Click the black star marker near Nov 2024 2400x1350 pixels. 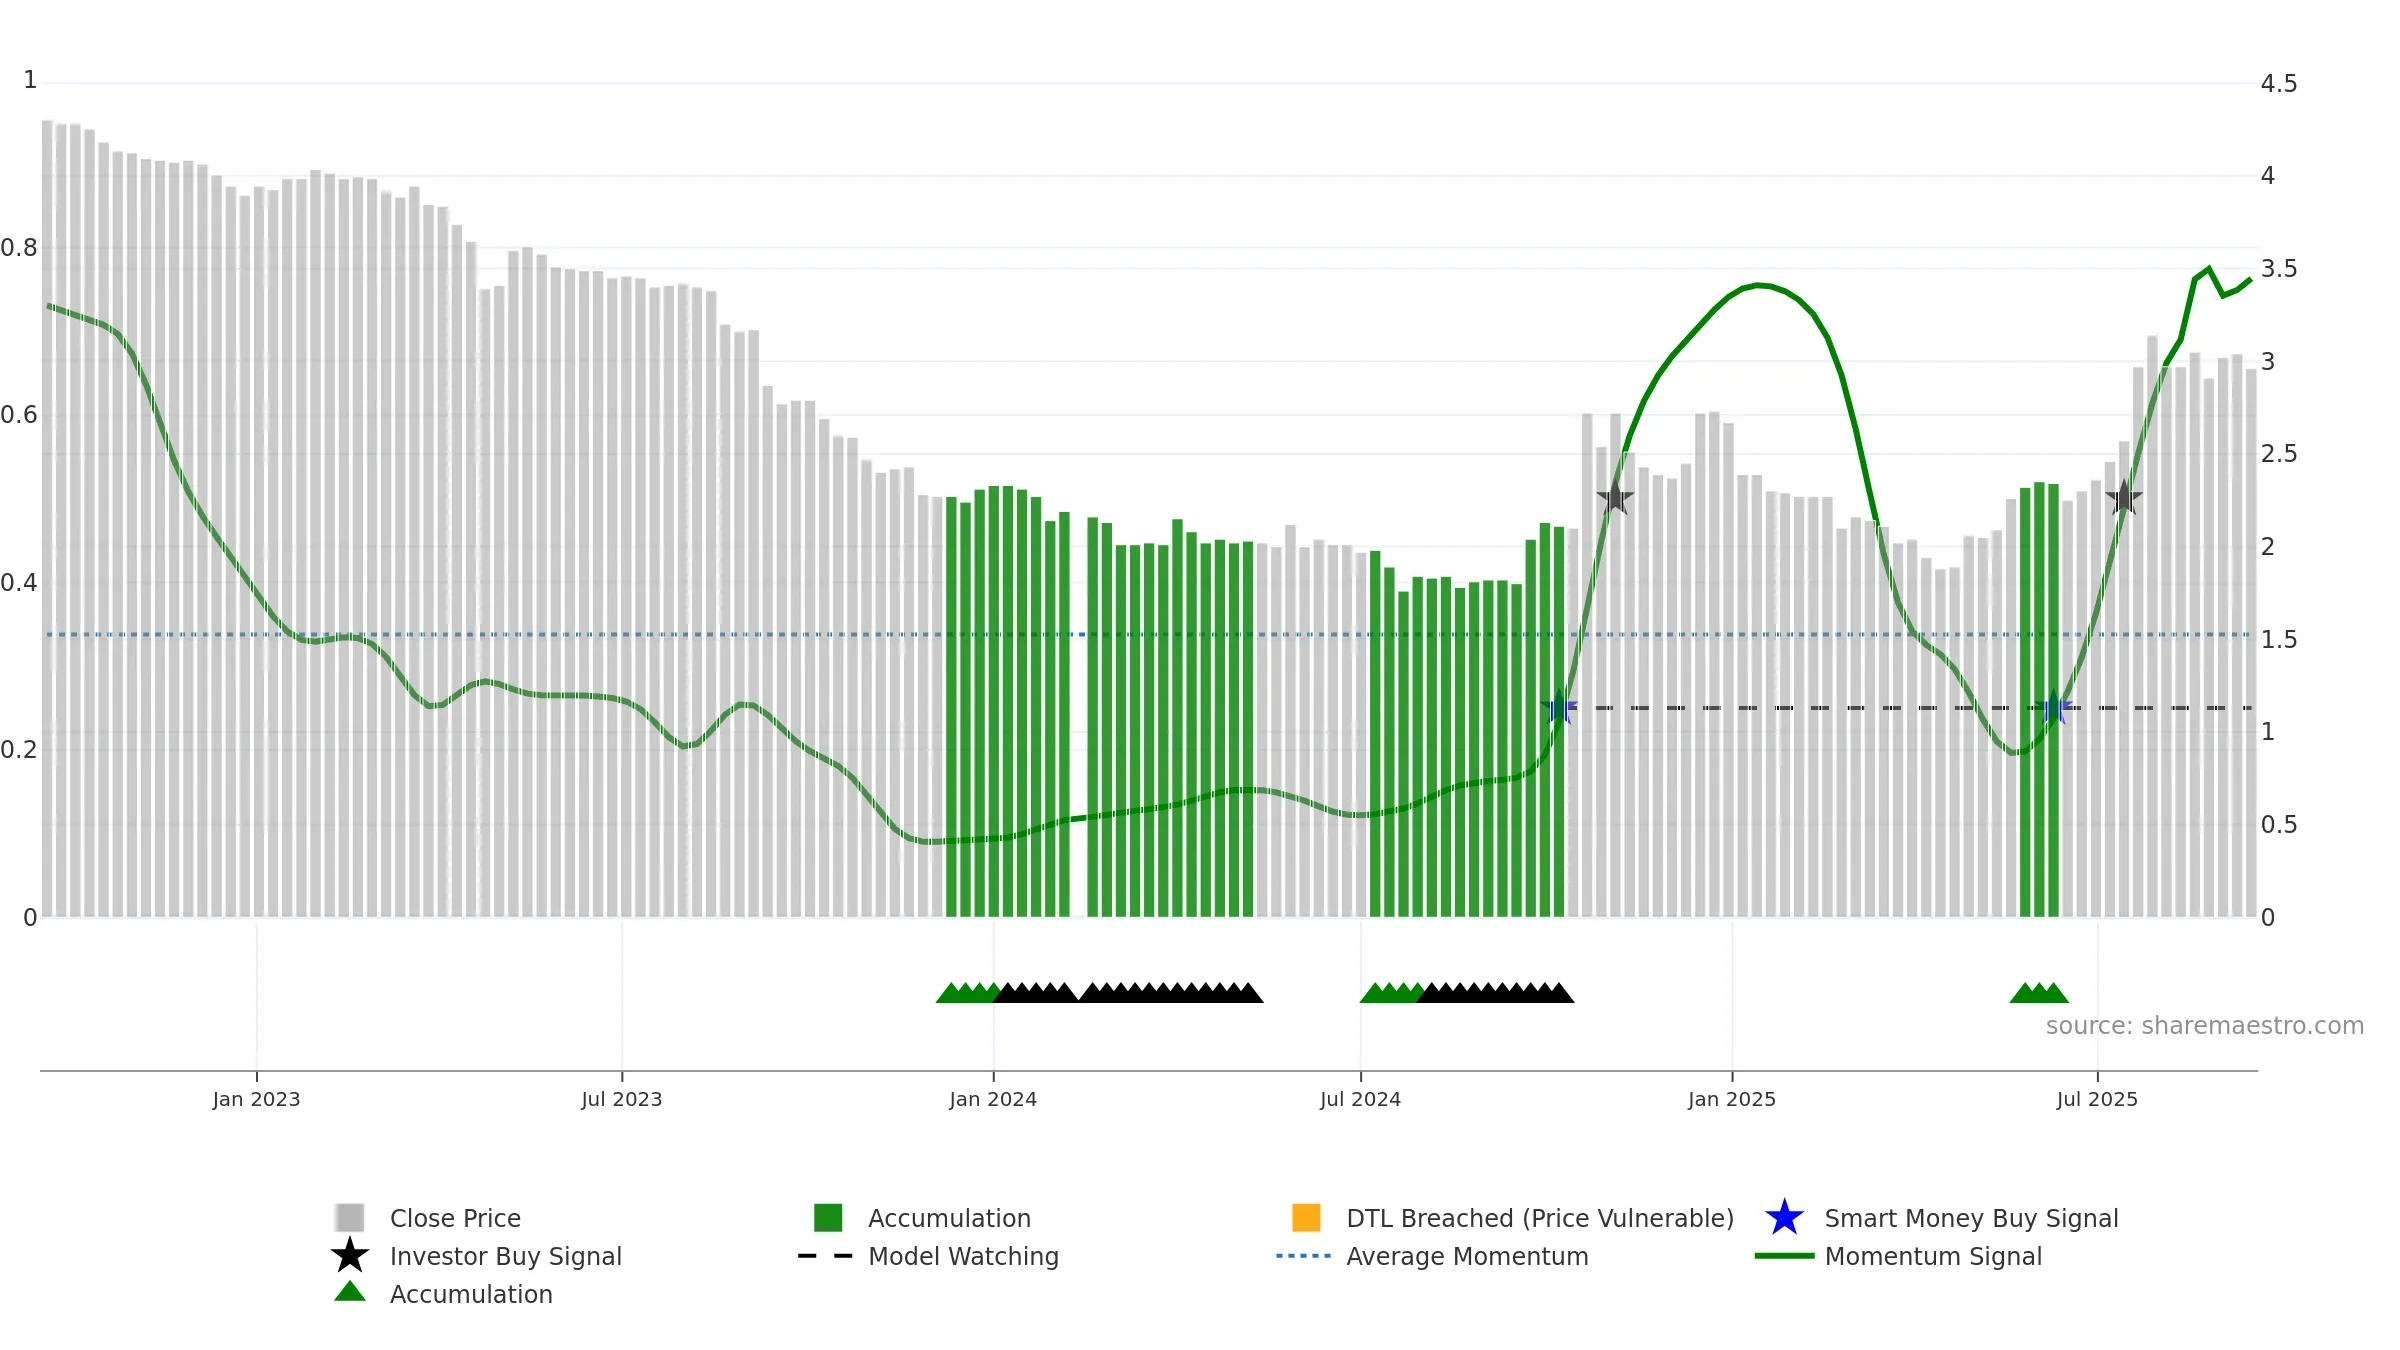point(1615,497)
